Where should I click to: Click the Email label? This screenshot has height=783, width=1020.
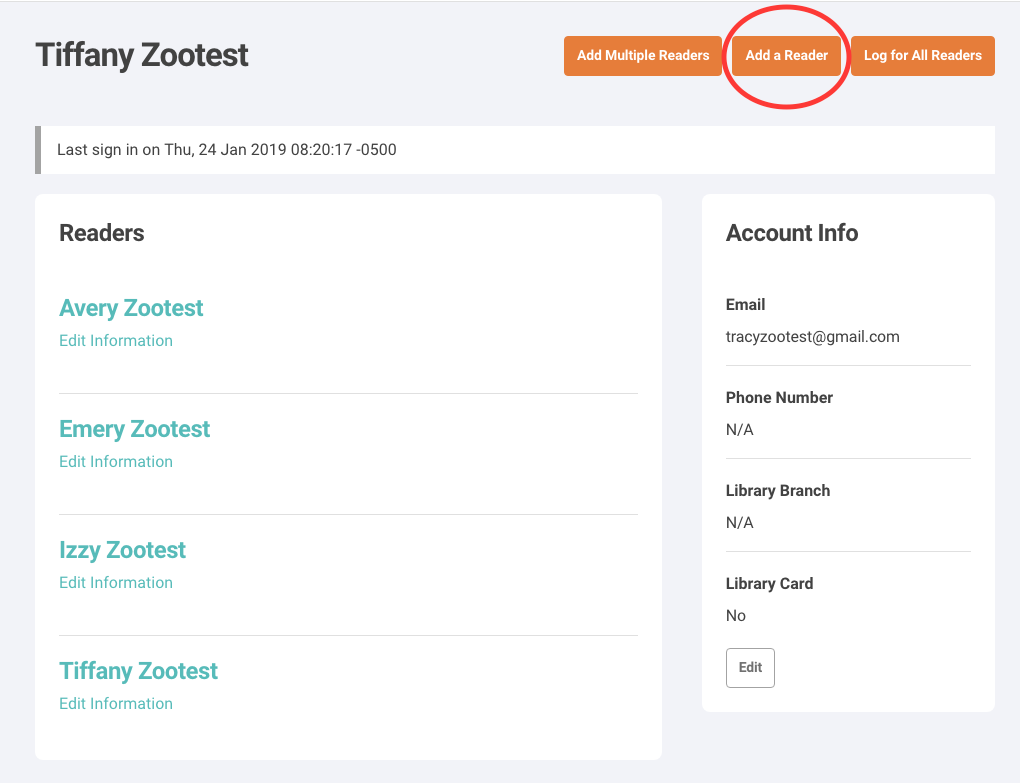(x=745, y=304)
